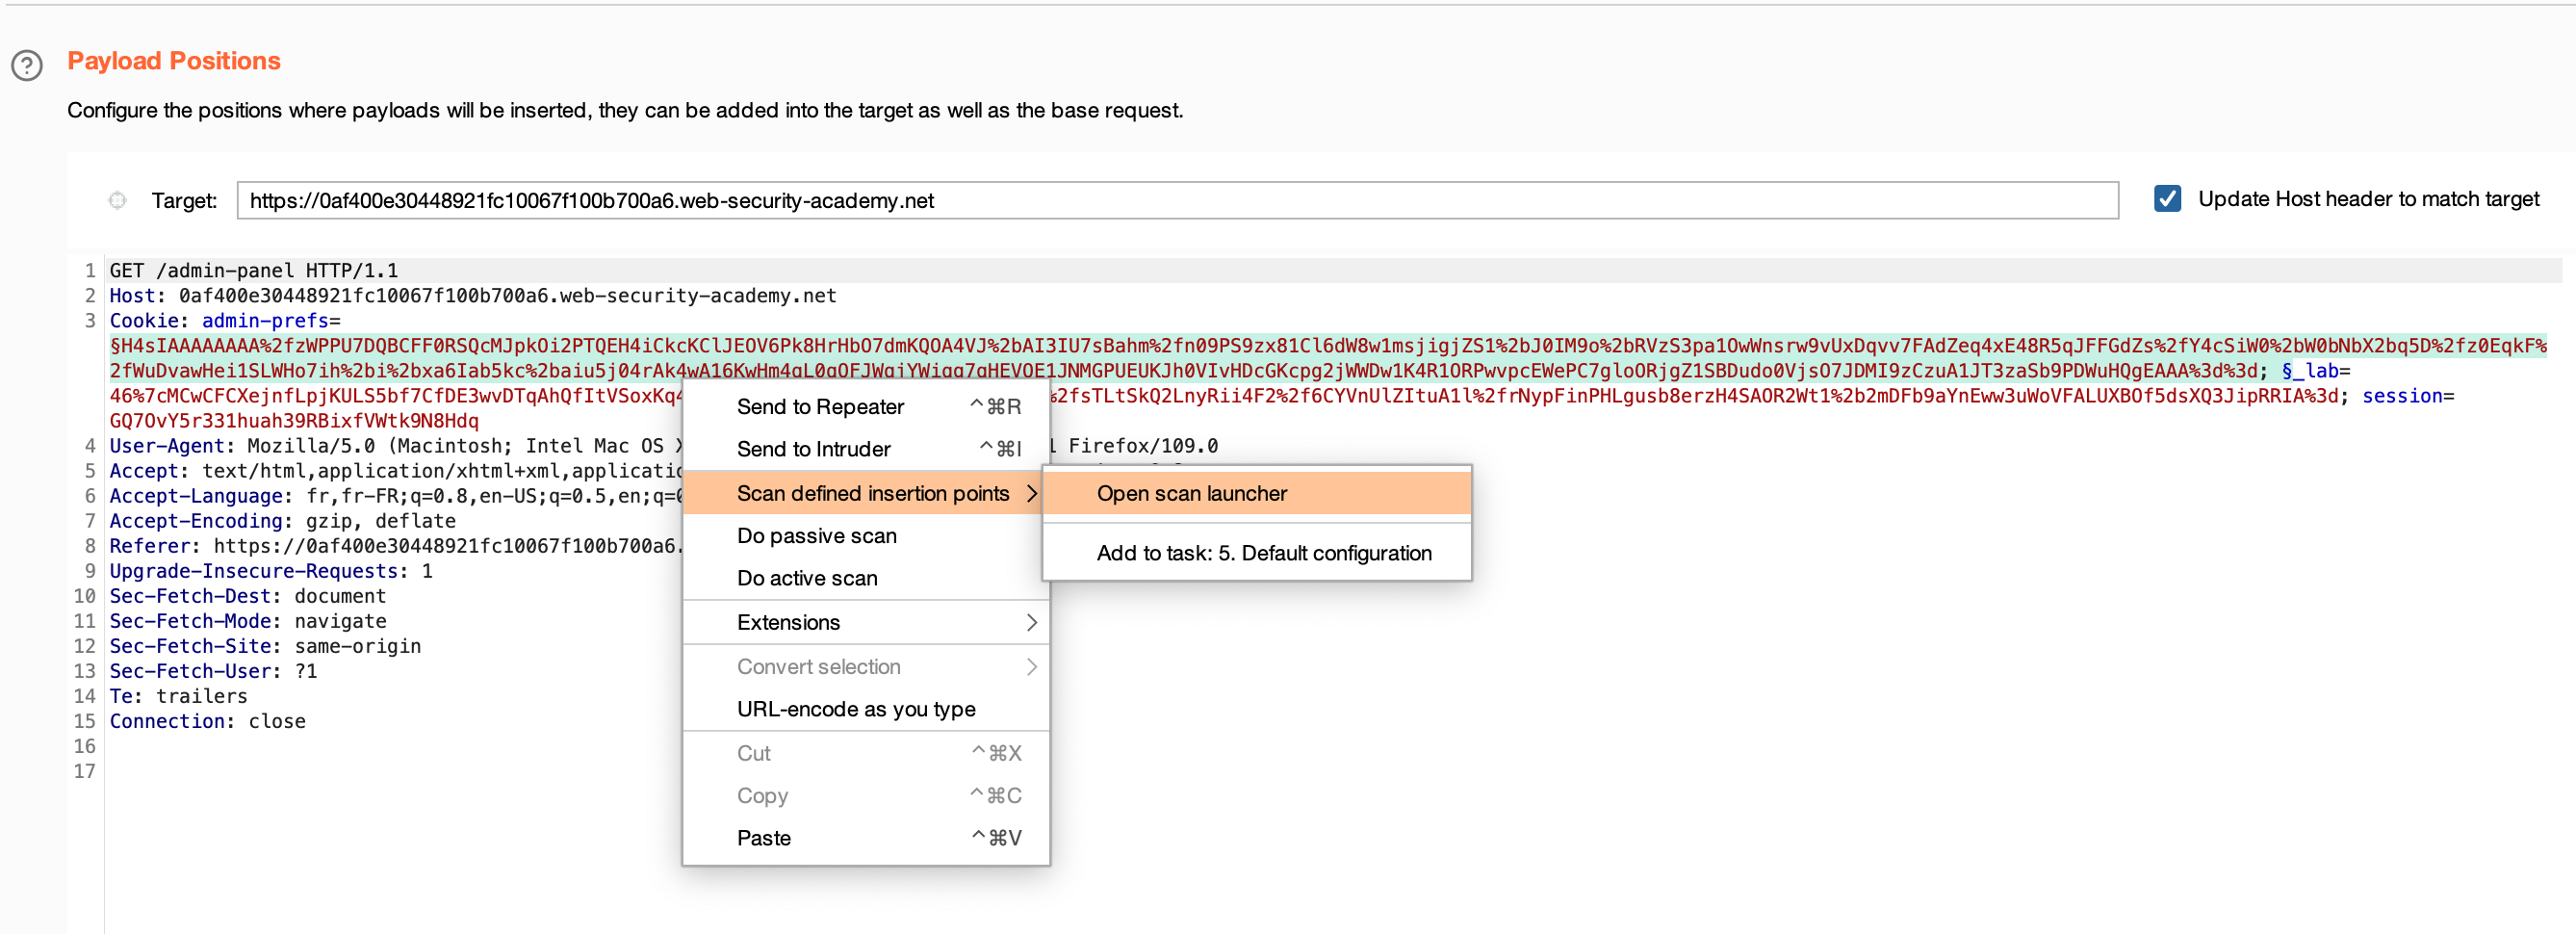Run Do passive scan

[816, 536]
